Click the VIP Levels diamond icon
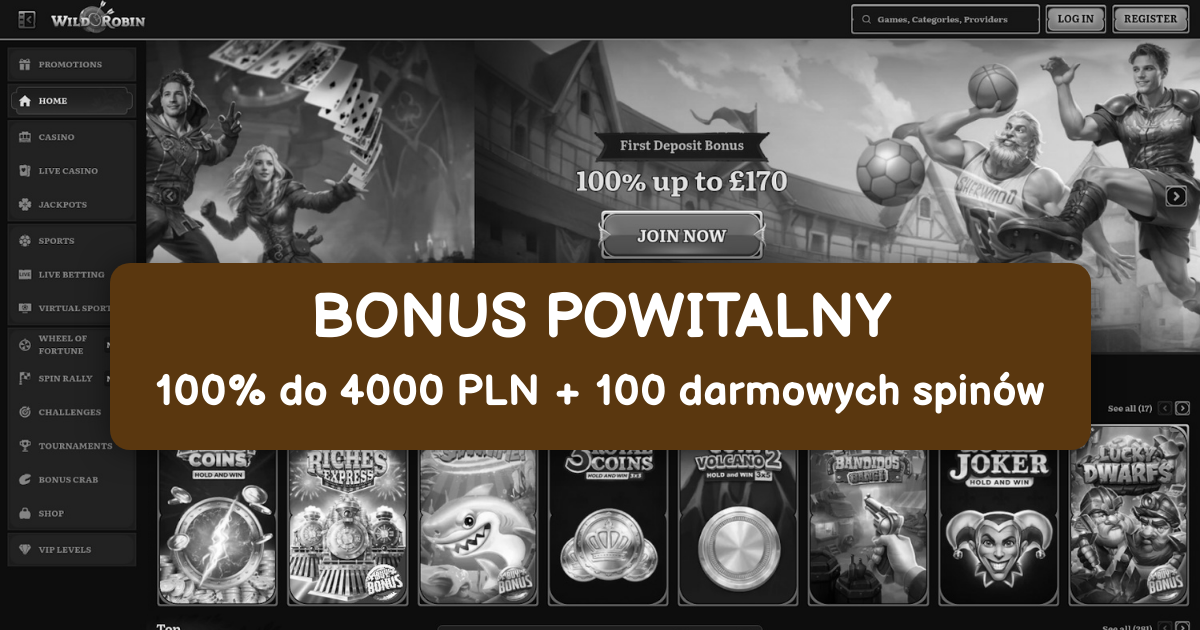 25,550
